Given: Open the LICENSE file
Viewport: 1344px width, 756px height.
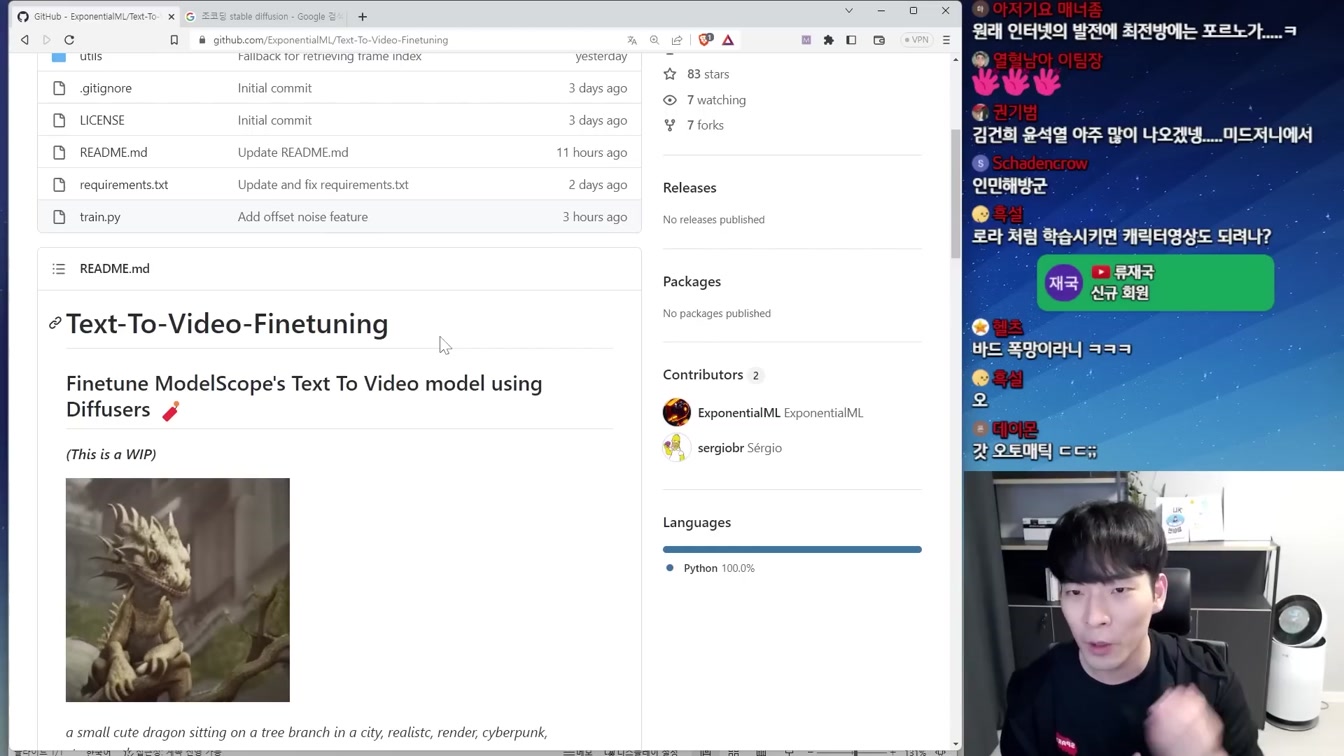Looking at the screenshot, I should point(102,120).
